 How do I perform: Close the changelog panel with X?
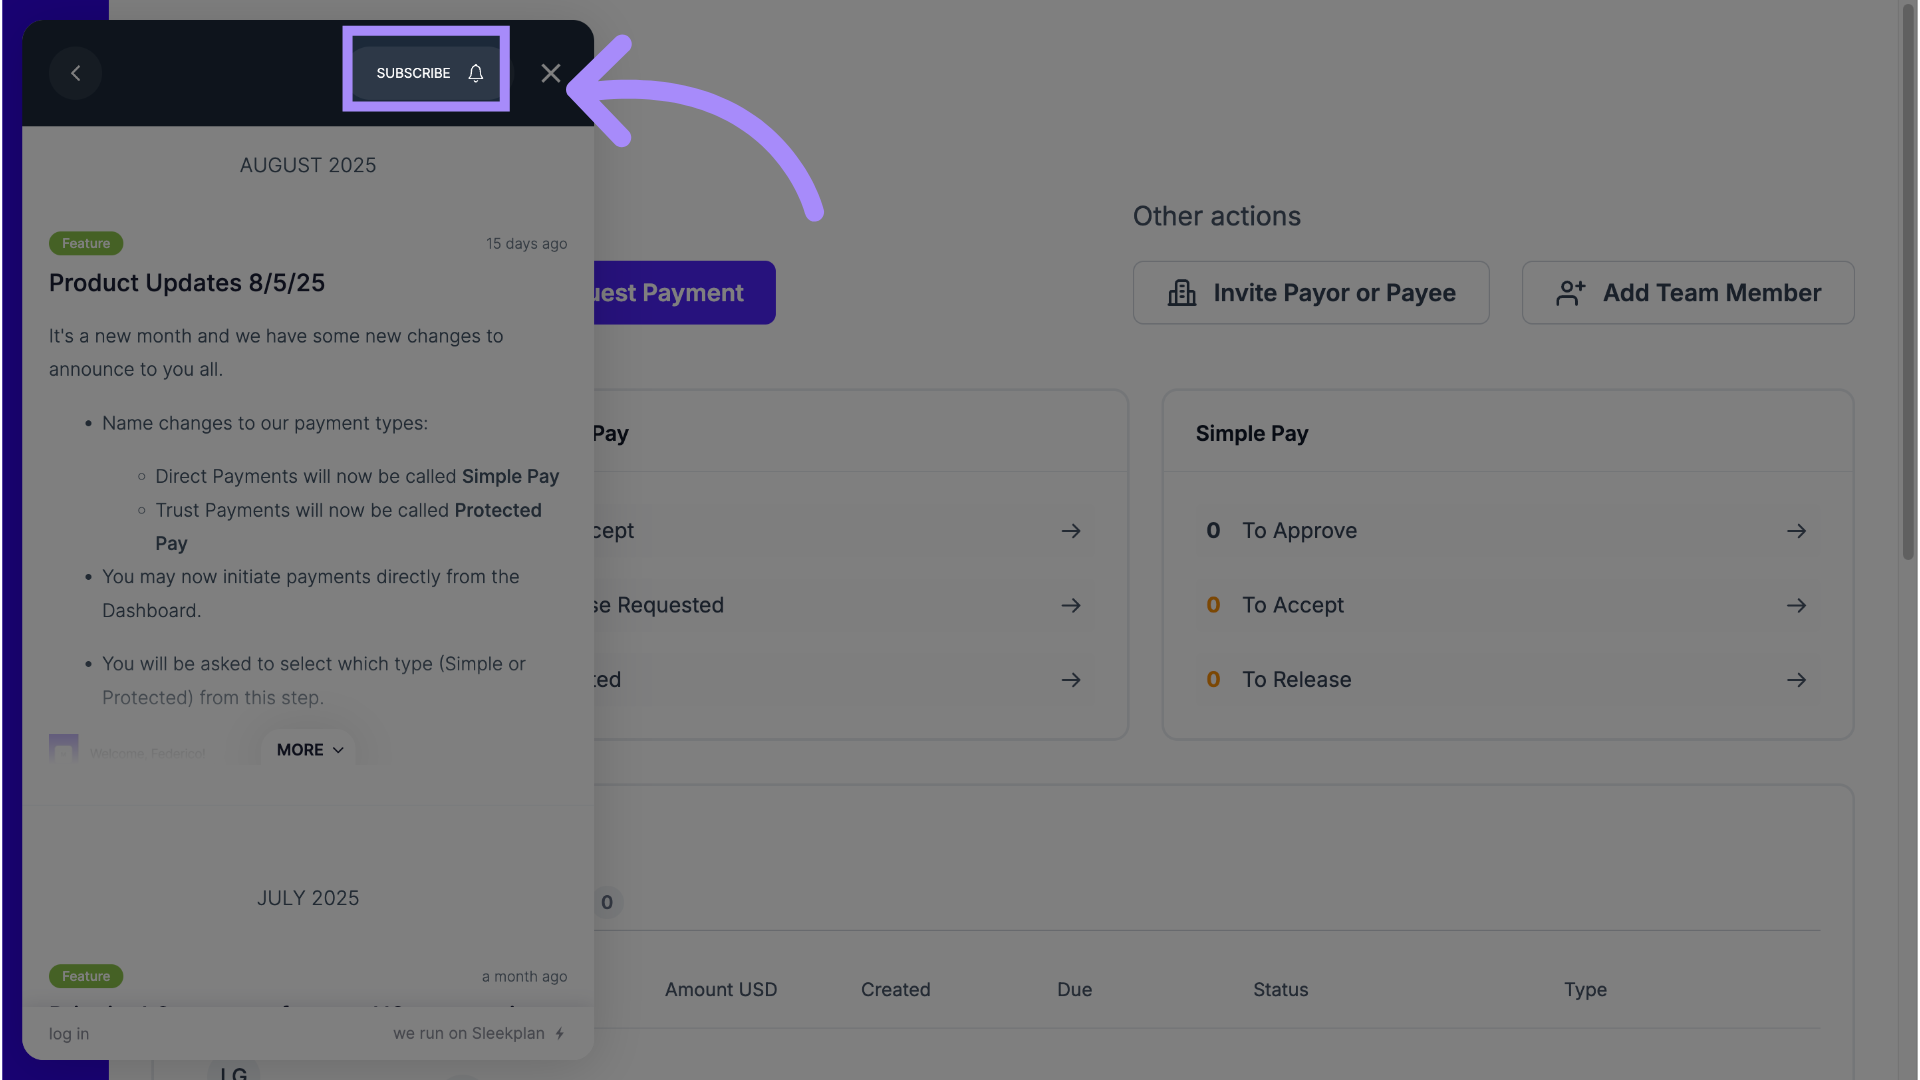[550, 73]
